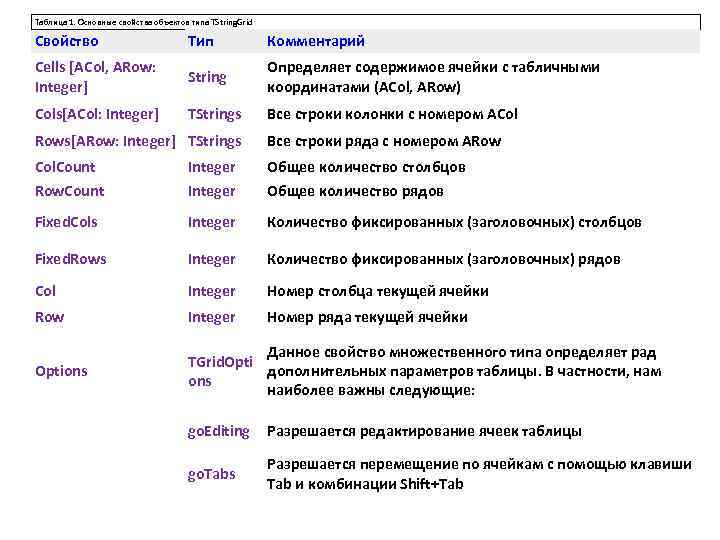This screenshot has height=540, width=720.
Task: Click 'TStrings' type in the Rows row
Action: [x=214, y=141]
